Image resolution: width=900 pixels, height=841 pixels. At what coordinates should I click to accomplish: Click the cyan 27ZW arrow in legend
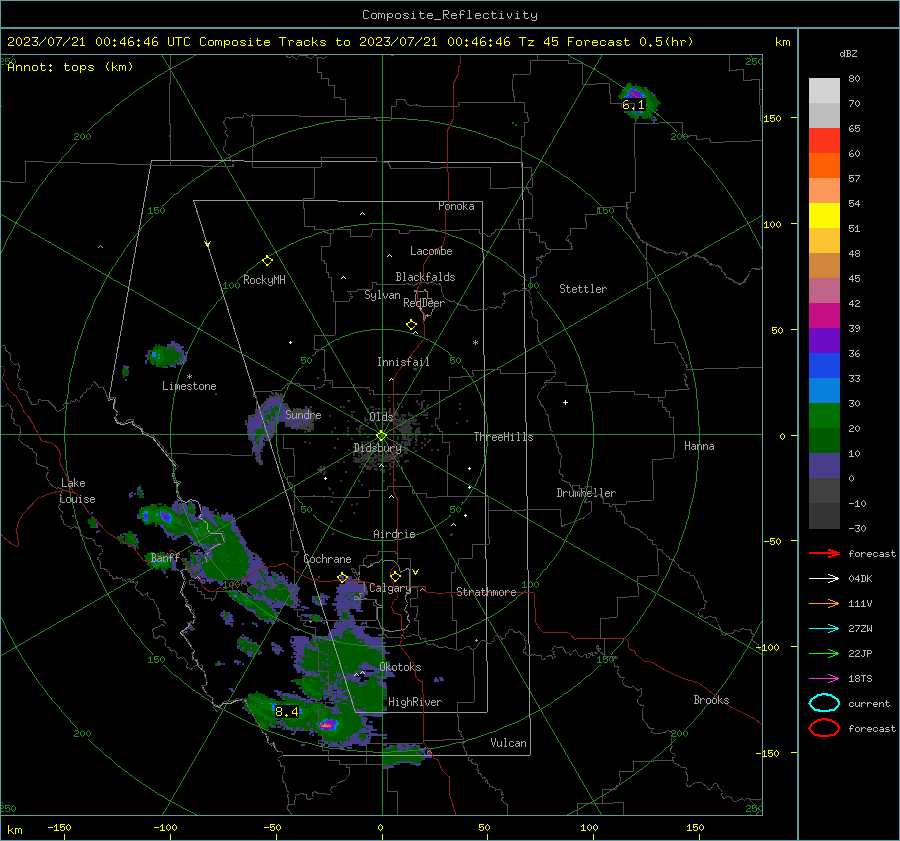(824, 629)
